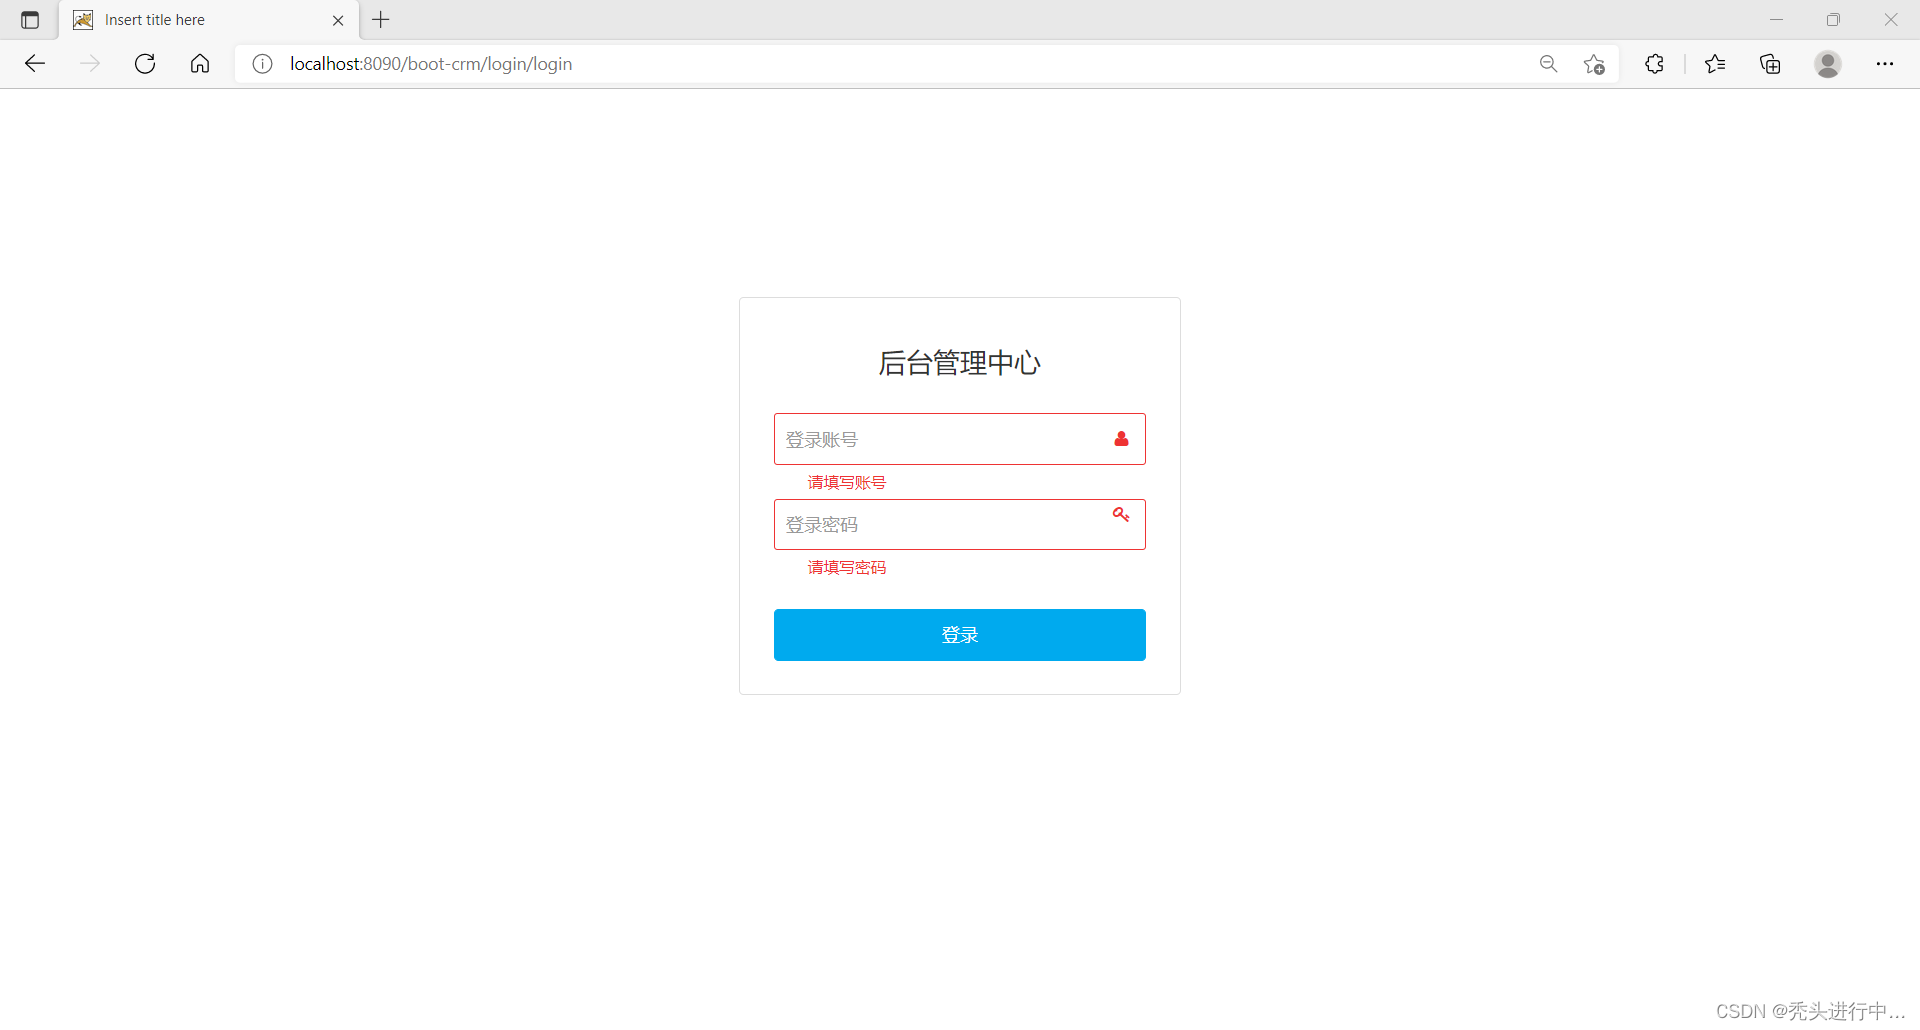The height and width of the screenshot is (1030, 1920).
Task: Add page to favorites via star icon
Action: pyautogui.click(x=1595, y=63)
